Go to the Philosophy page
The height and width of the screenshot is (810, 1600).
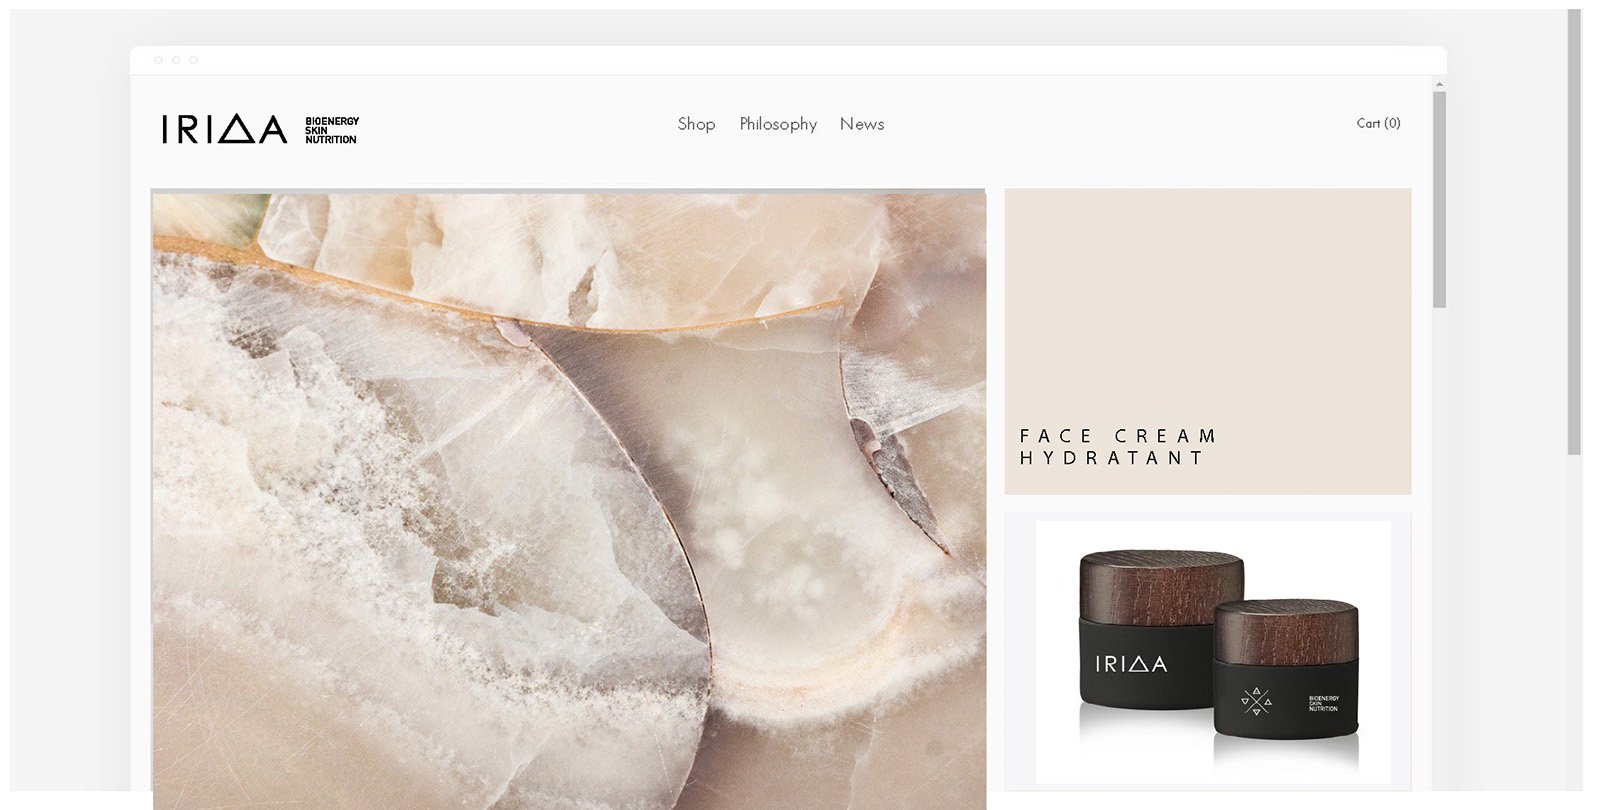[778, 124]
